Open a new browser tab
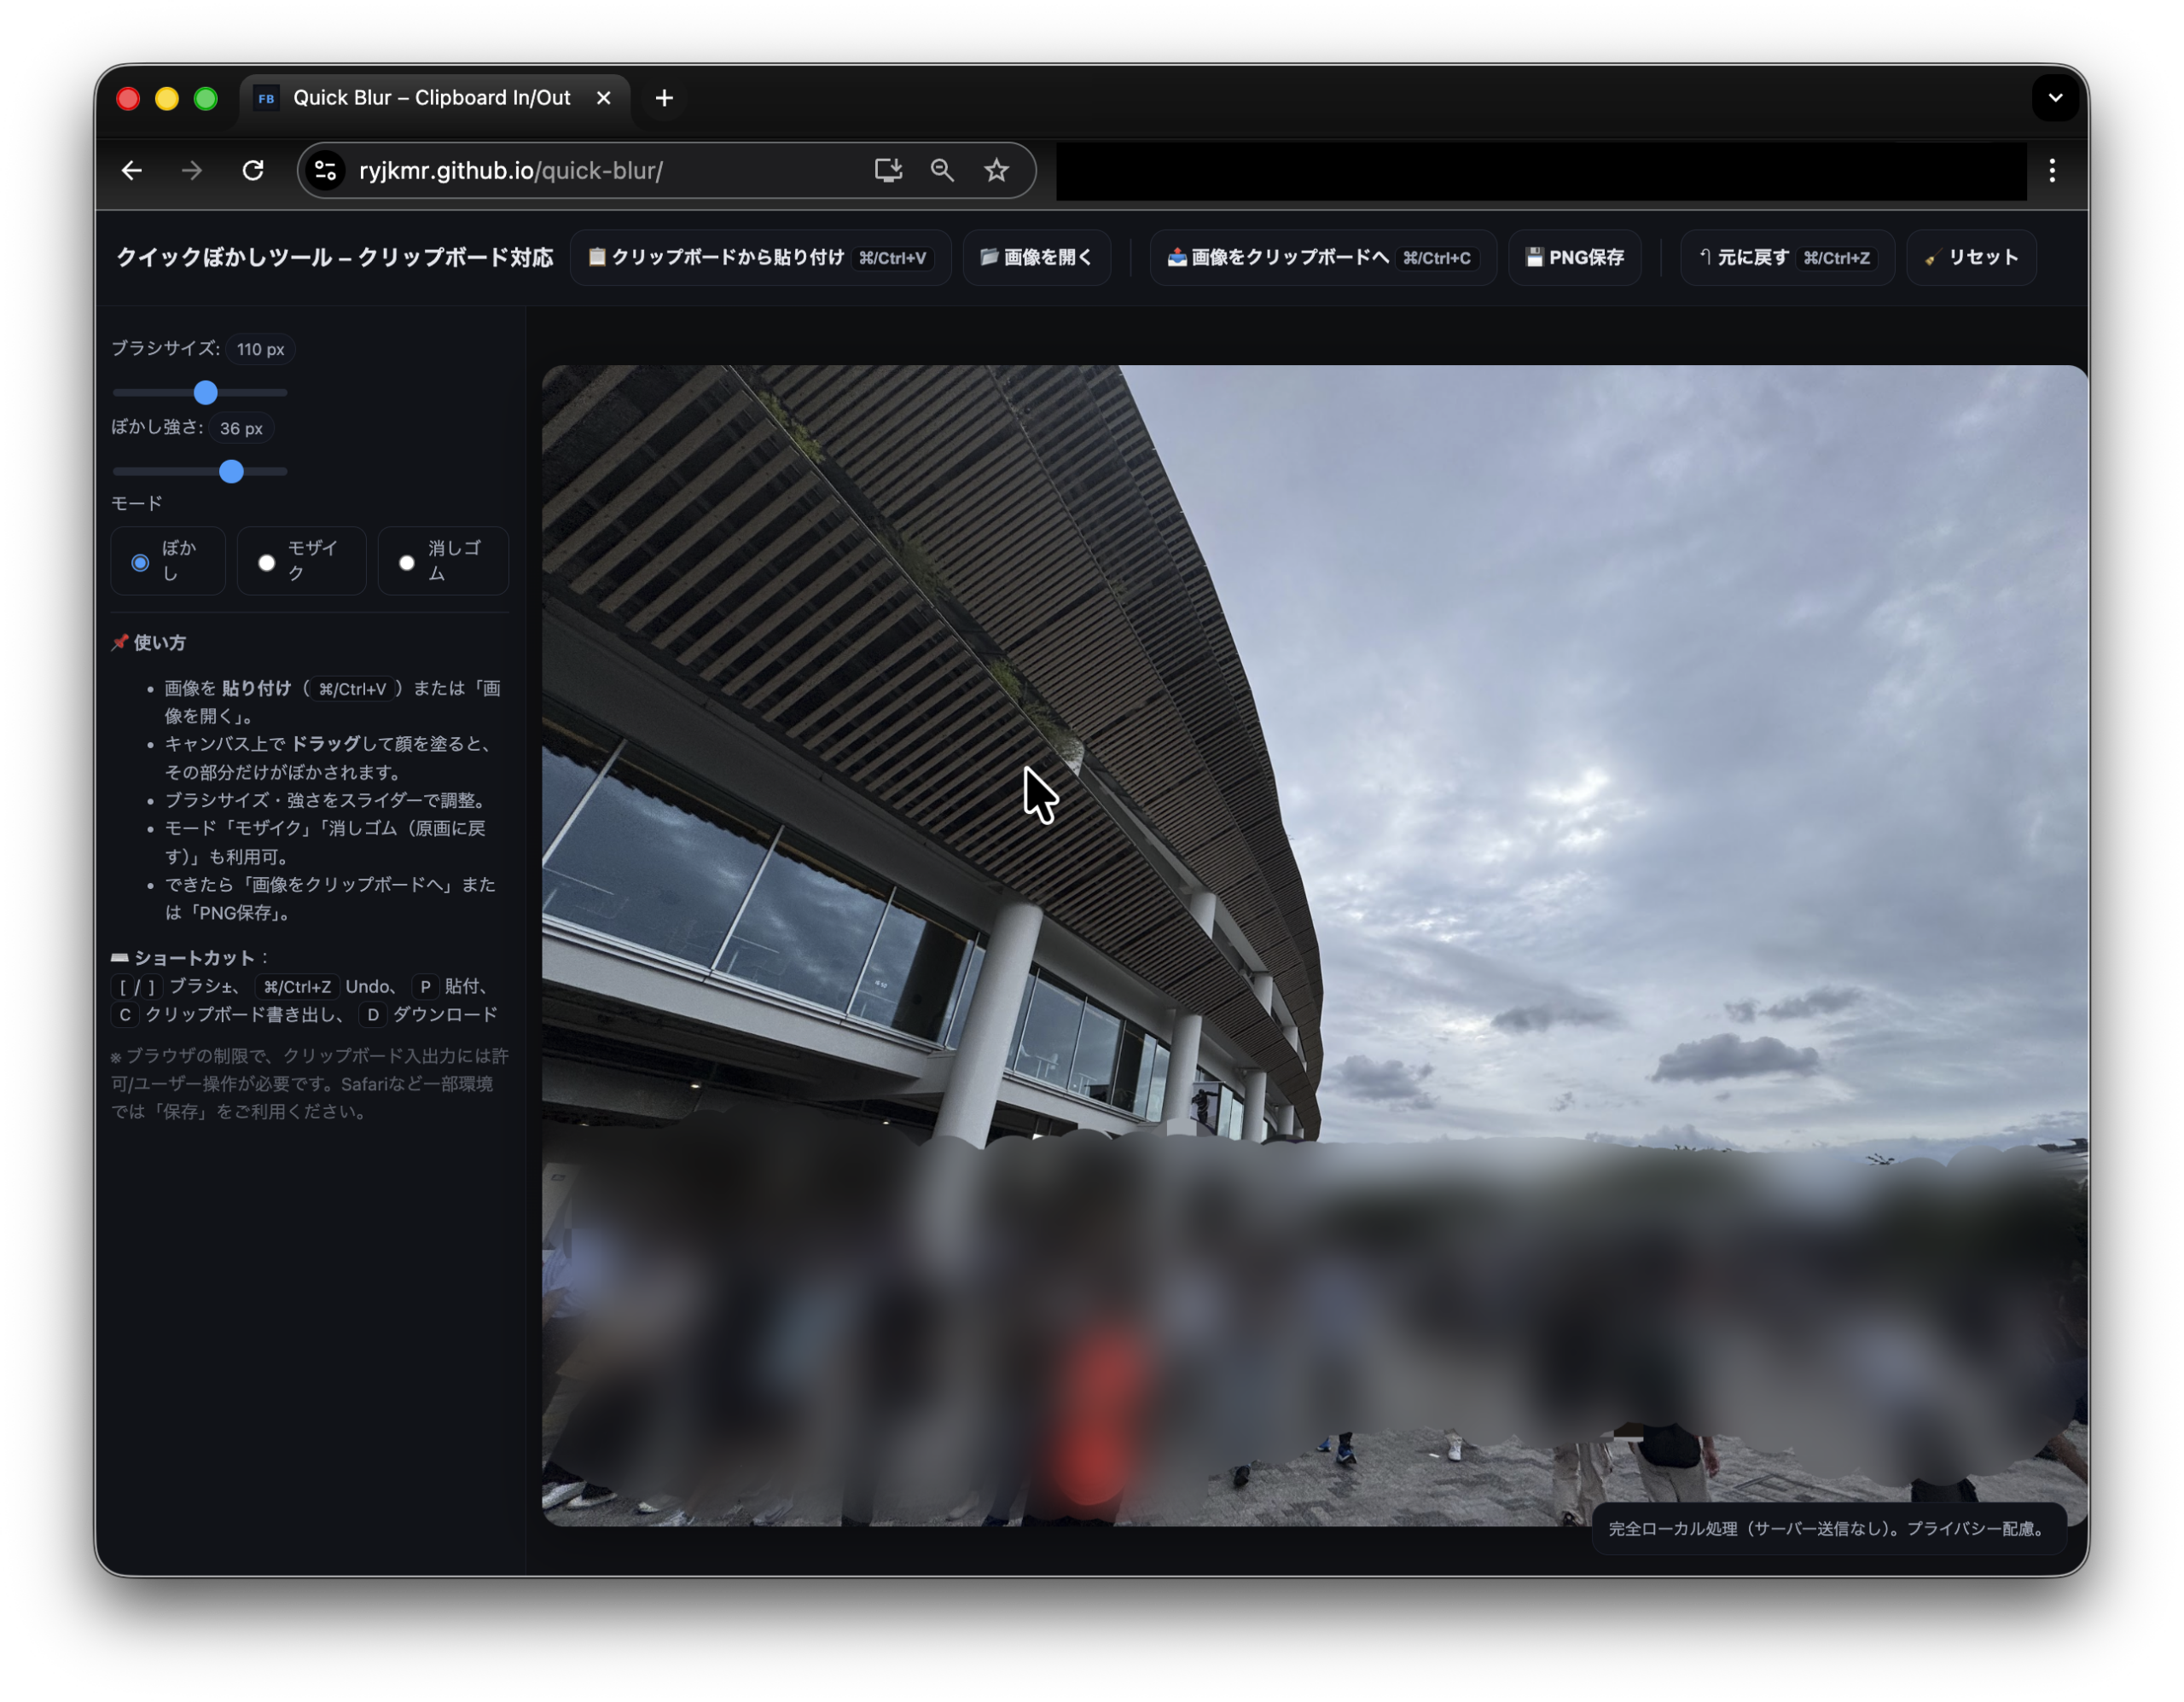2184x1702 pixels. point(664,98)
